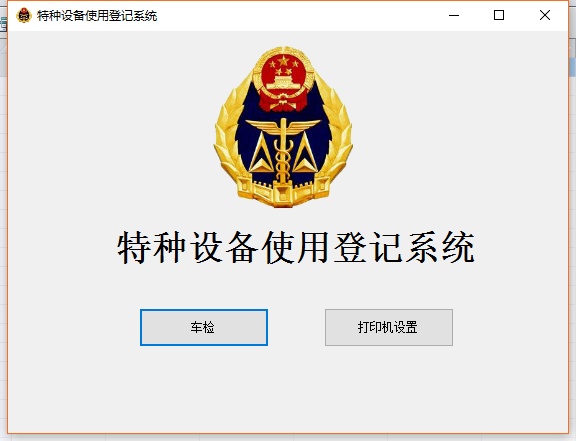Click the left wheat wreath of the badge
Screen dimensions: 576x441
point(229,141)
